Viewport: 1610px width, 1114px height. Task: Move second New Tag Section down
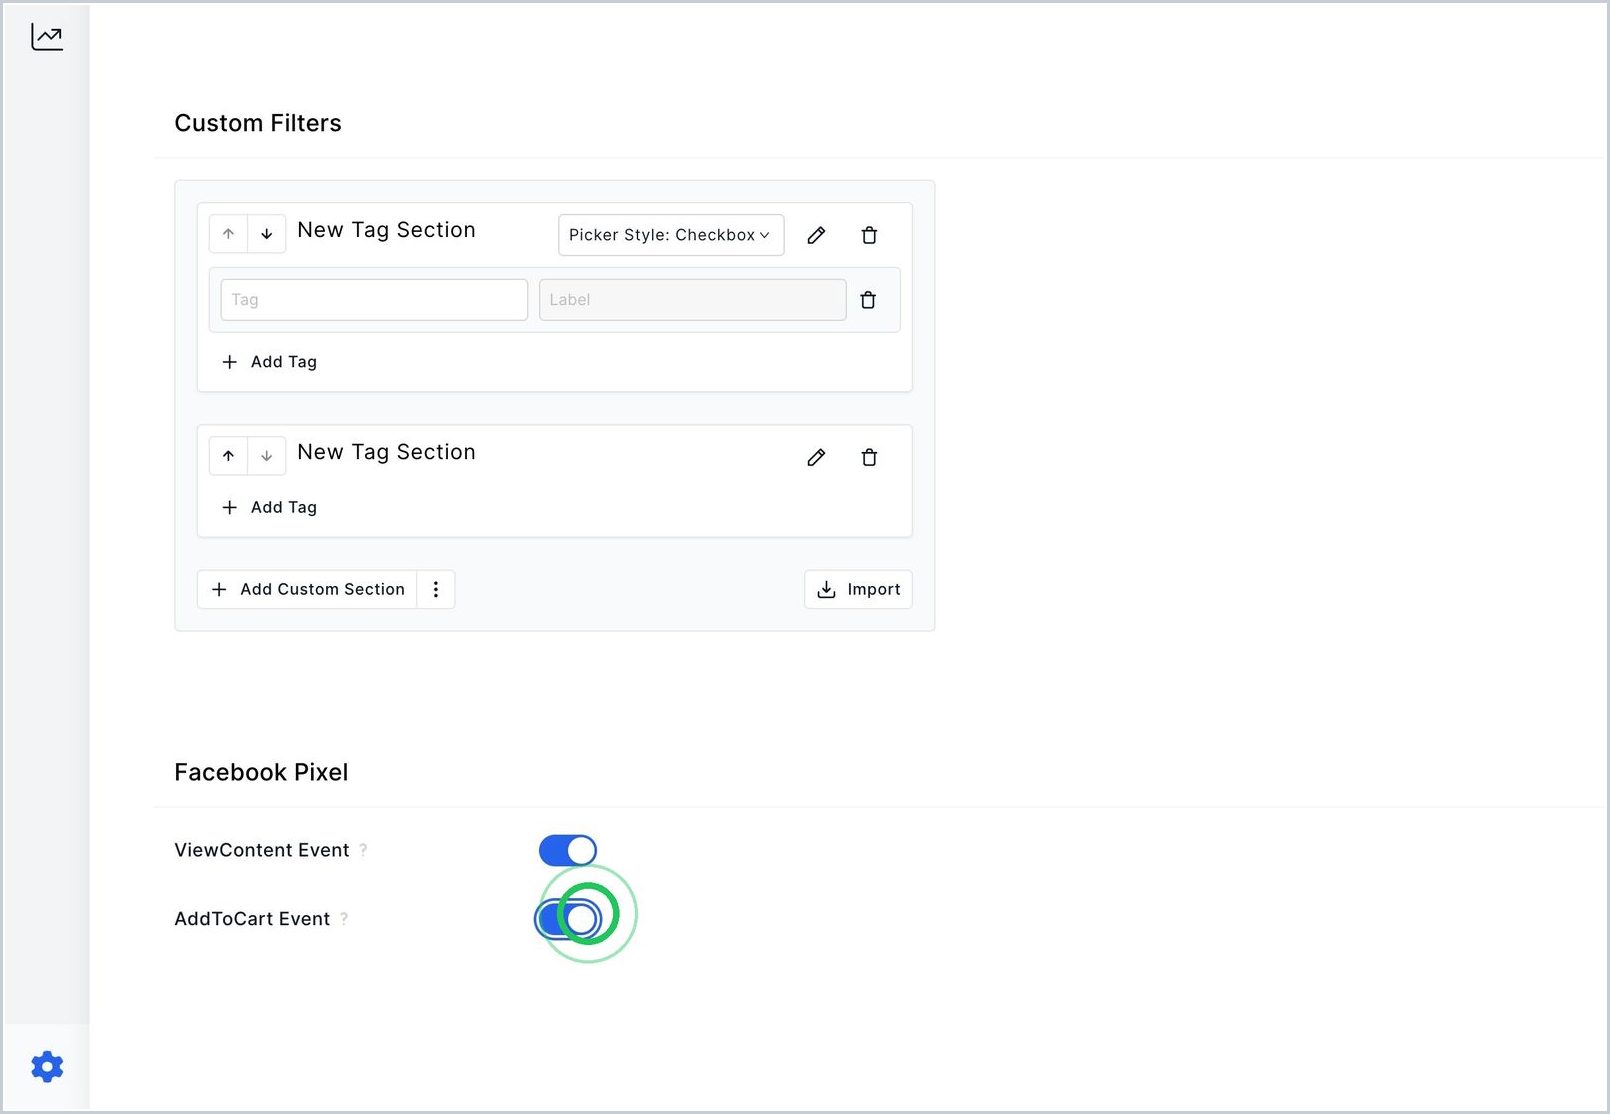pyautogui.click(x=267, y=456)
